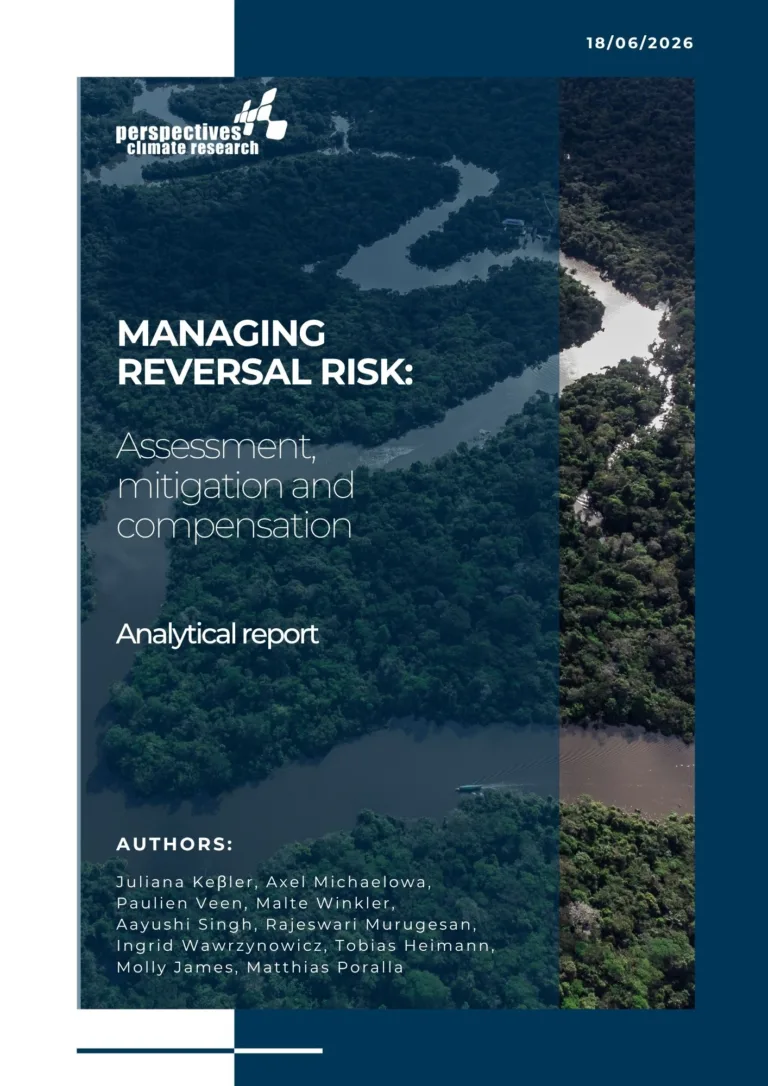Image resolution: width=768 pixels, height=1086 pixels.
Task: Click the author line starting Aayushi Singh
Action: coord(298,926)
